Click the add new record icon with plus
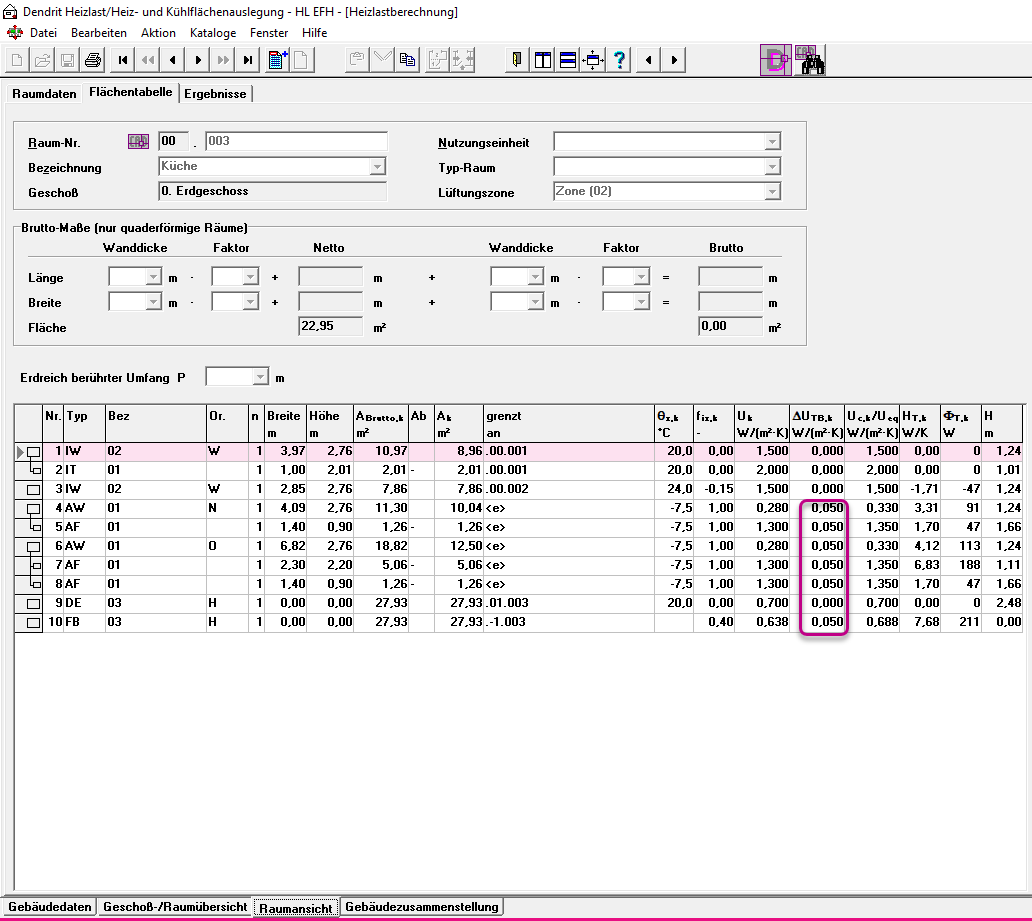 (x=277, y=61)
